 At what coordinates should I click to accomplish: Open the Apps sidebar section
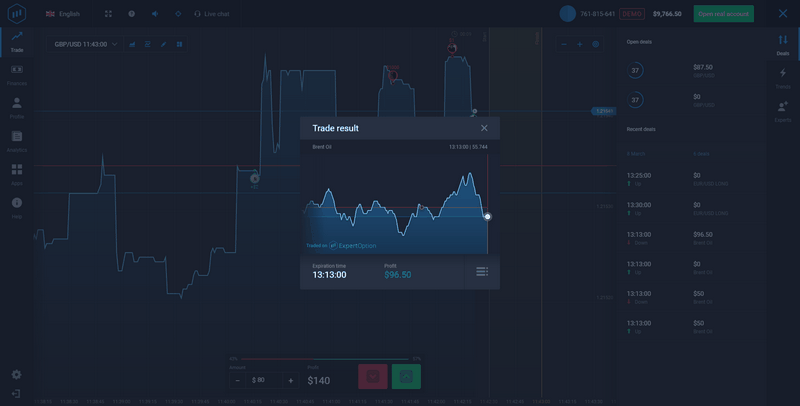(x=17, y=173)
